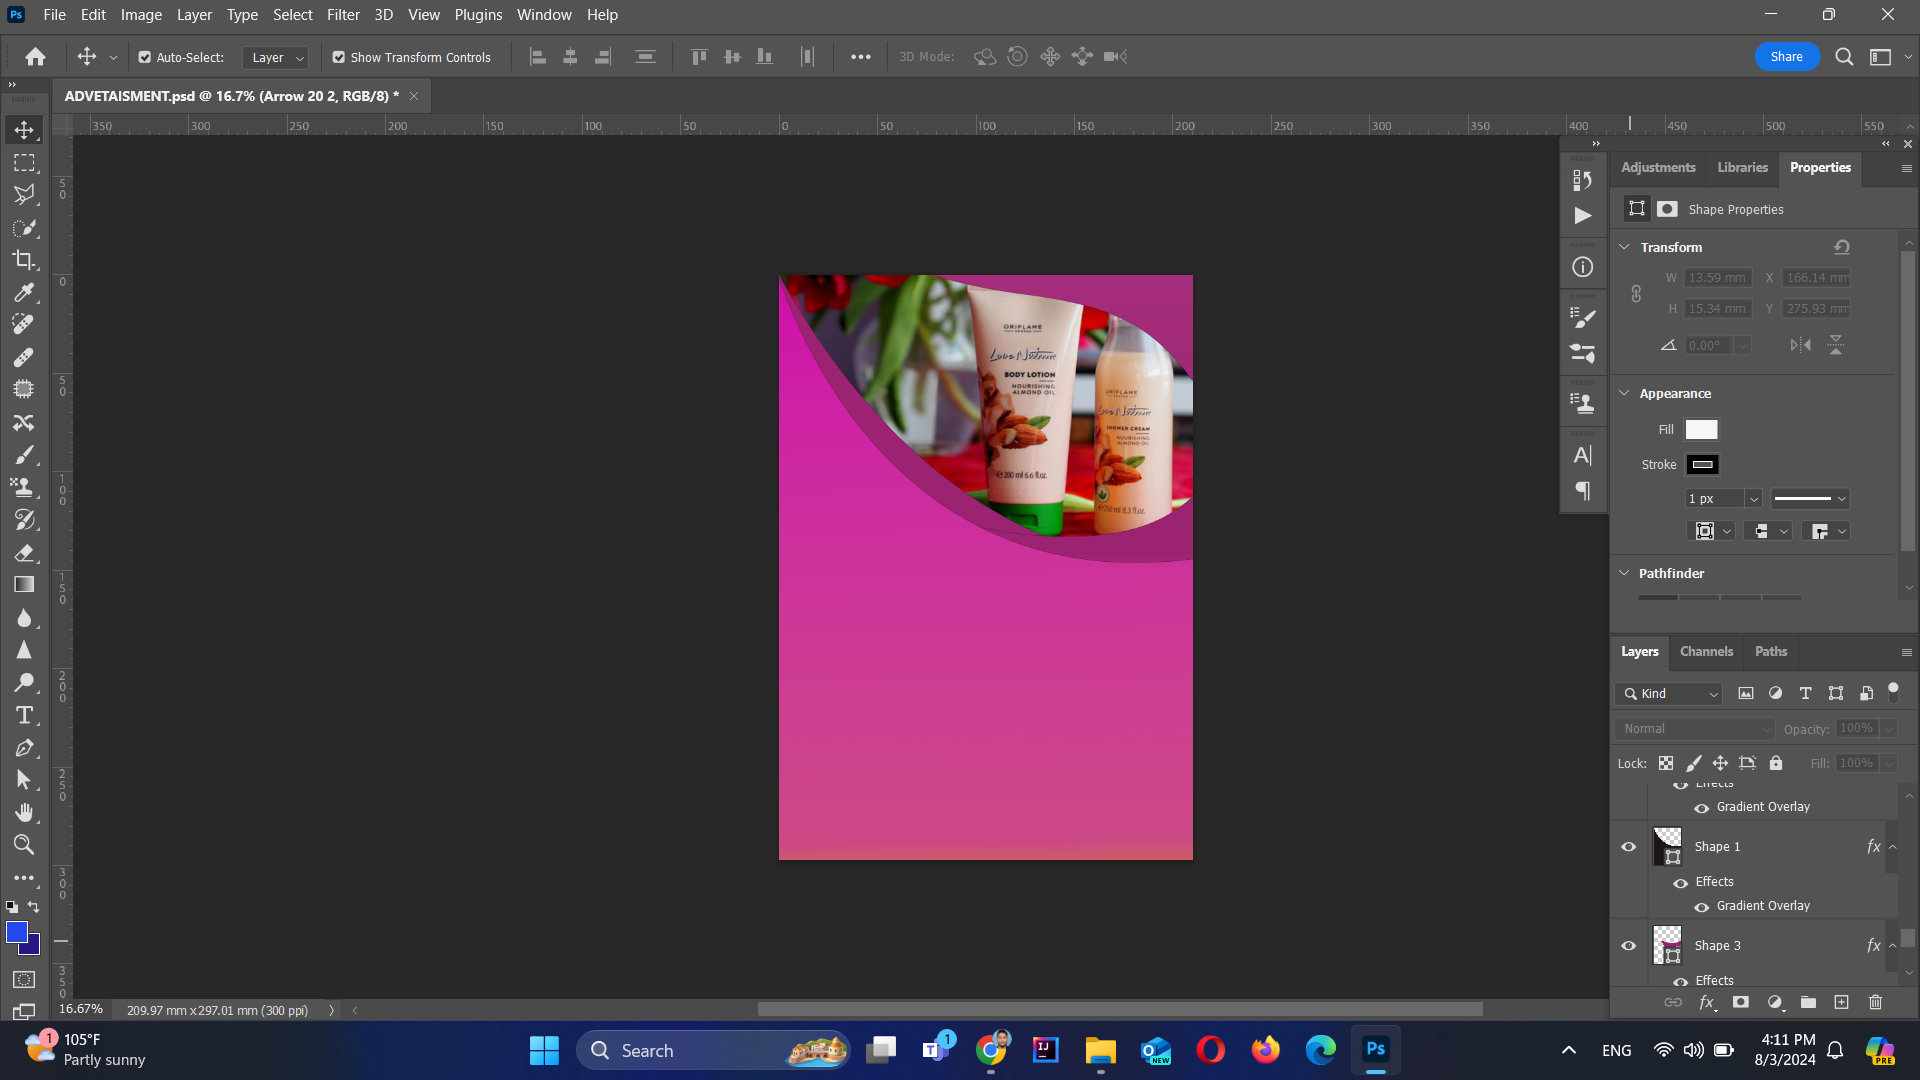The image size is (1920, 1080).
Task: Add a layer mask icon
Action: [1741, 1002]
